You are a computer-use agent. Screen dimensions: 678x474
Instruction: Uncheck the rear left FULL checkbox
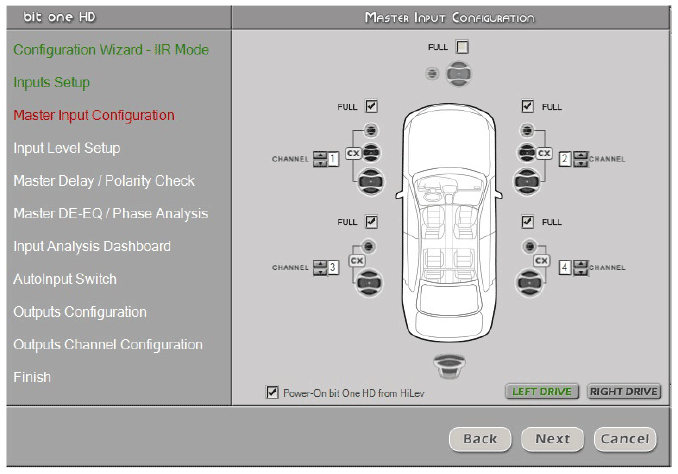pos(371,222)
